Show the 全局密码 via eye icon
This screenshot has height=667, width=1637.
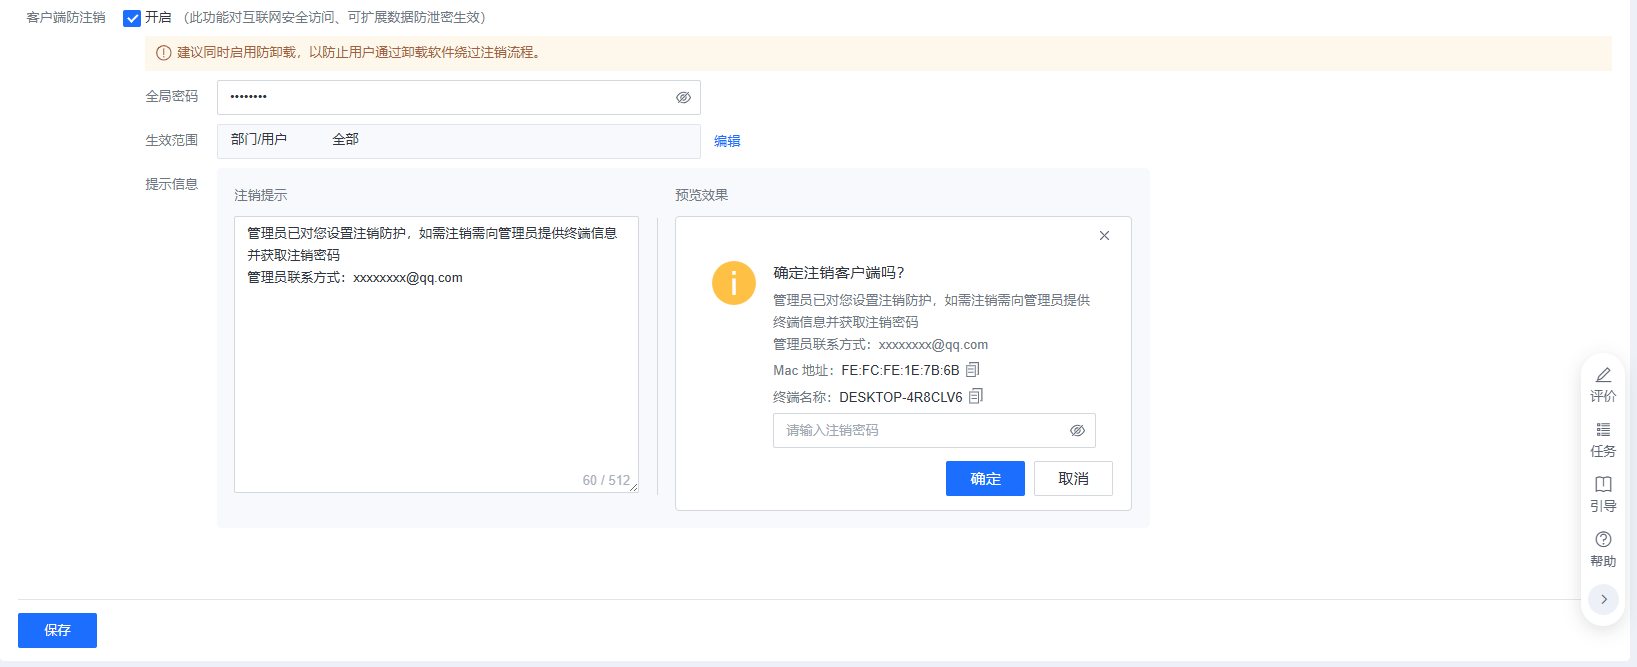[683, 98]
